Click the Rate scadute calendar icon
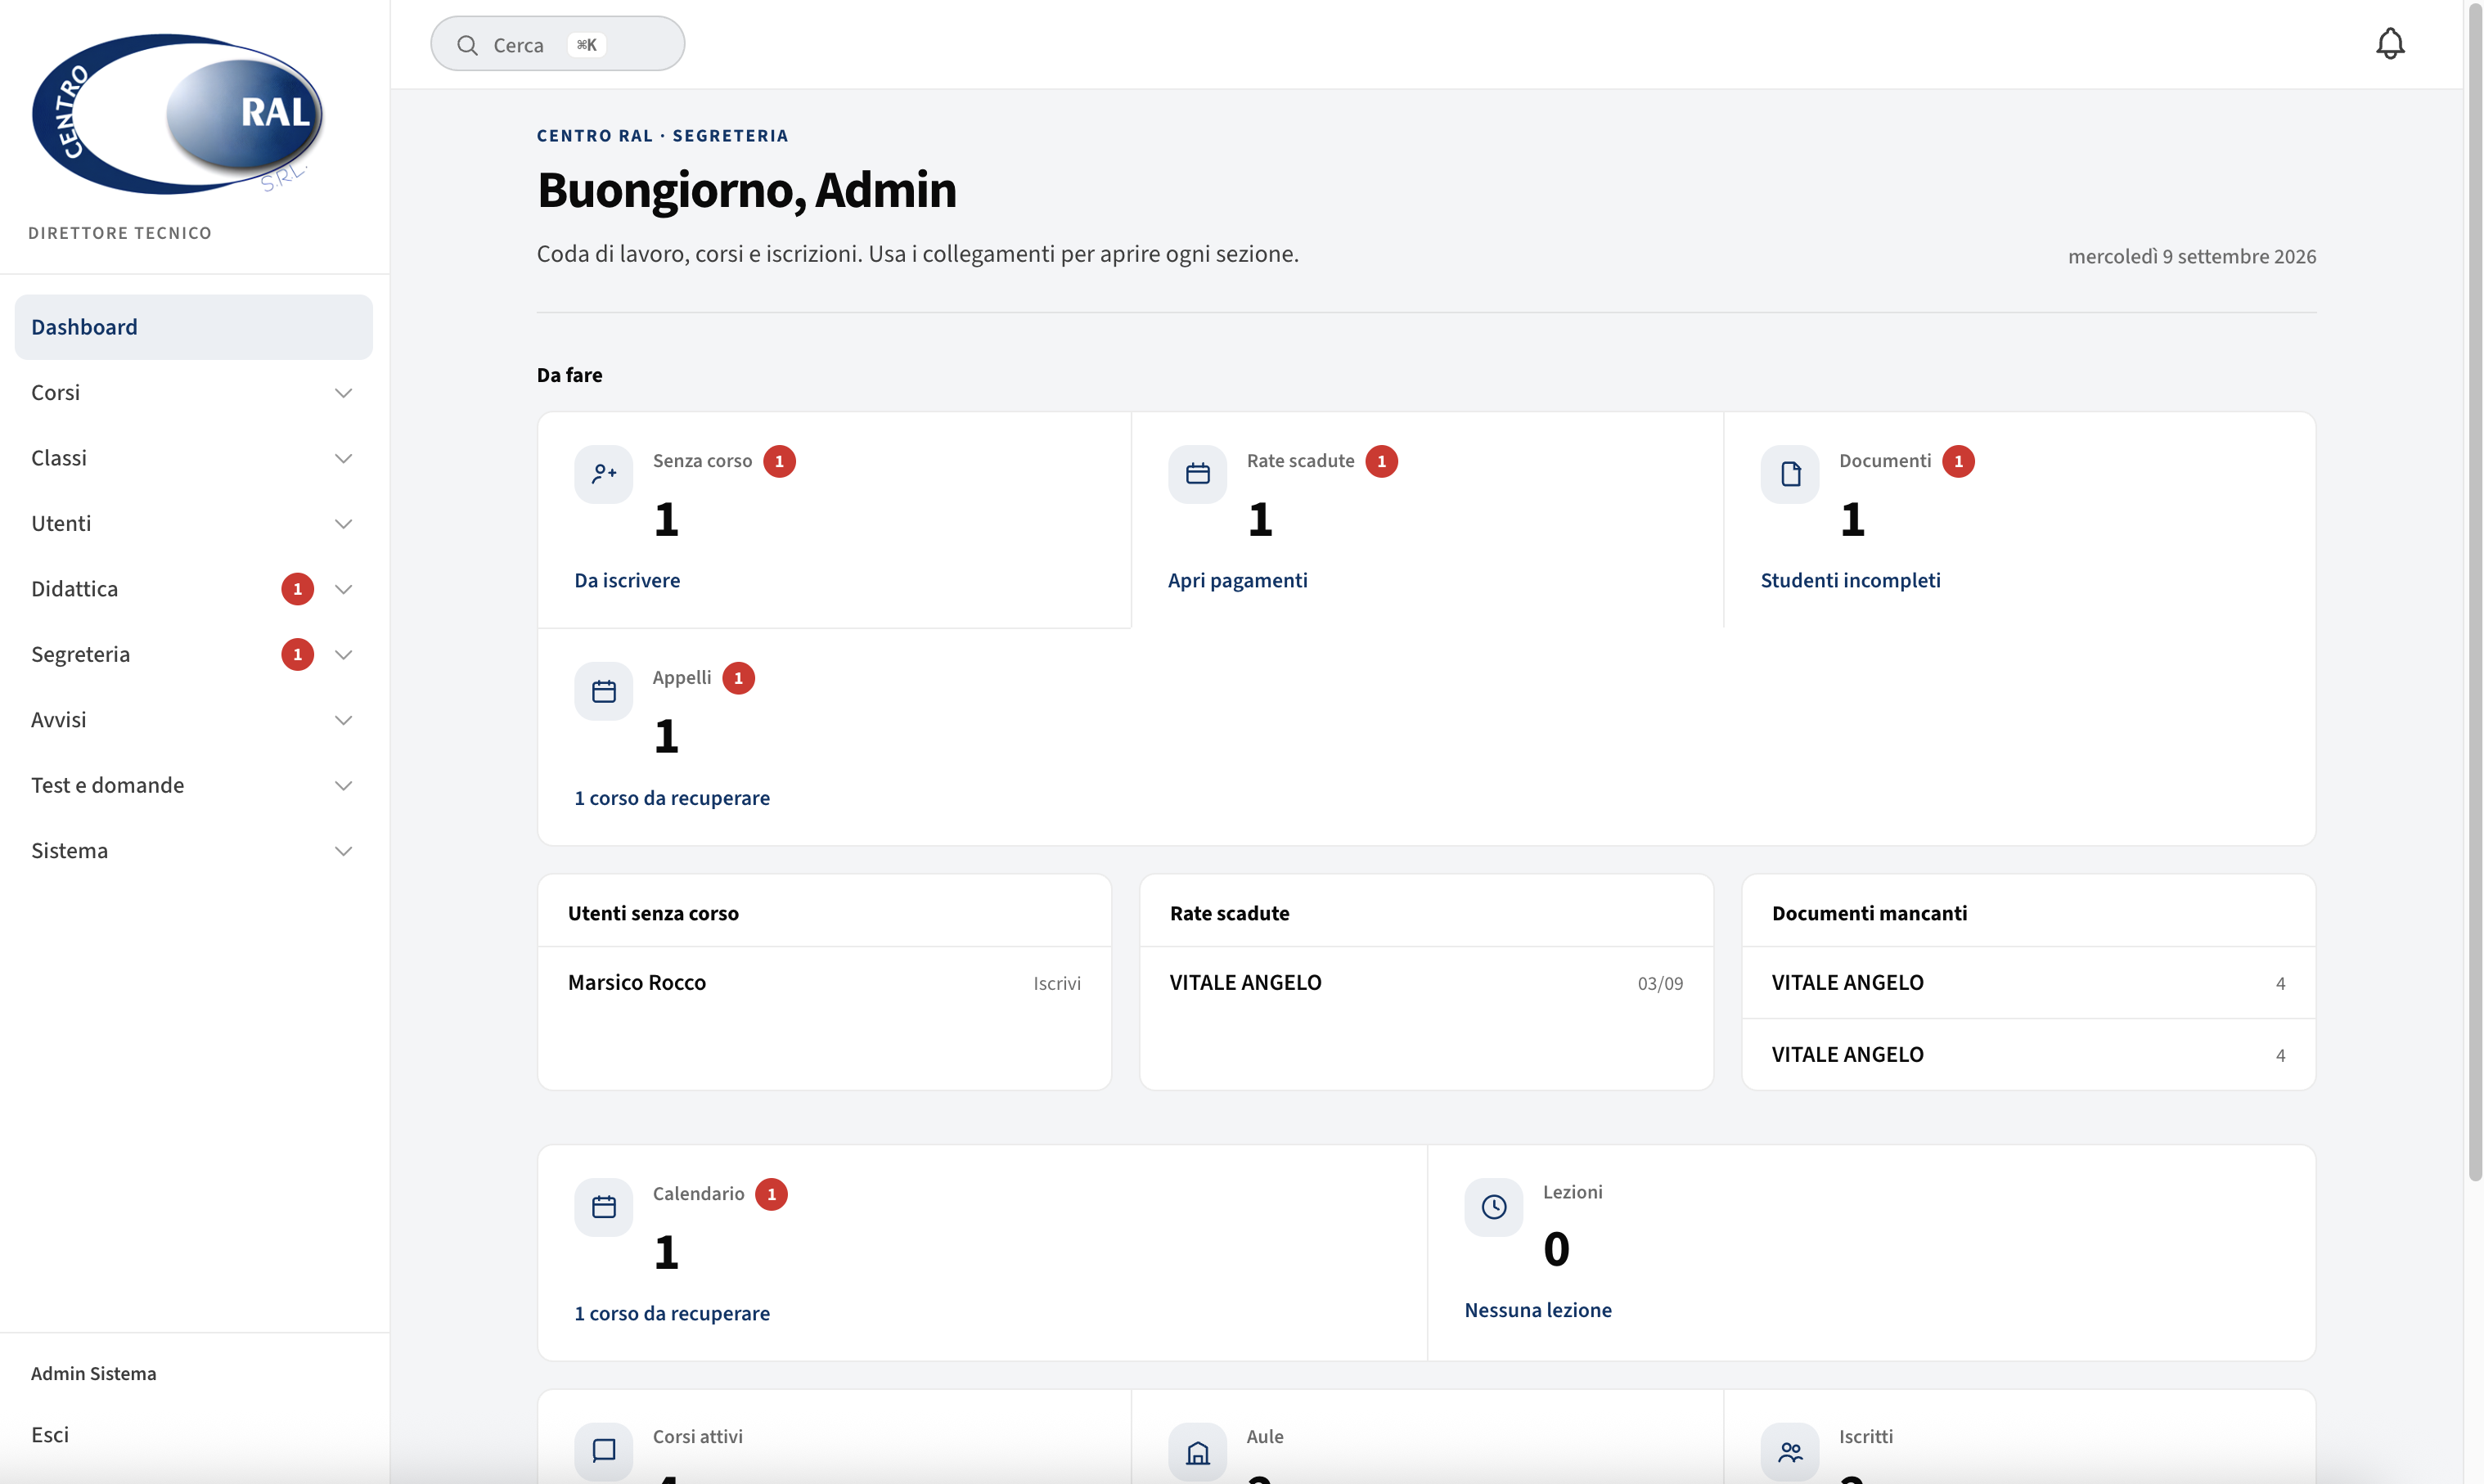Image resolution: width=2484 pixels, height=1484 pixels. pyautogui.click(x=1197, y=474)
